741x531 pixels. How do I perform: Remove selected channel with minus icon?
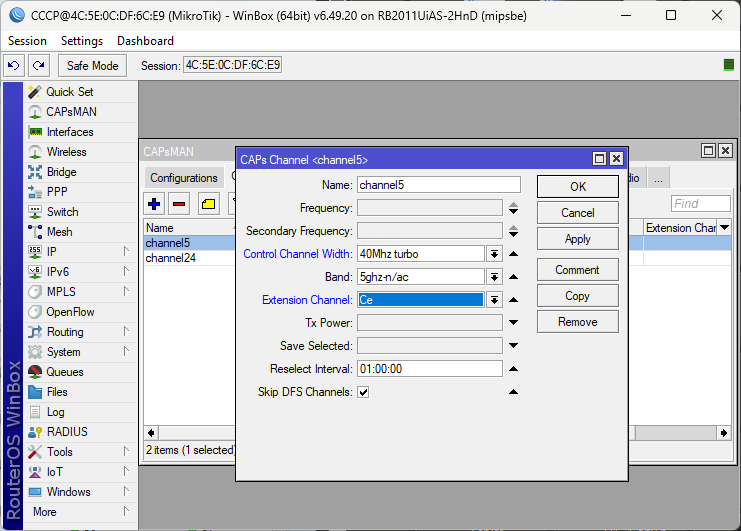tap(179, 204)
